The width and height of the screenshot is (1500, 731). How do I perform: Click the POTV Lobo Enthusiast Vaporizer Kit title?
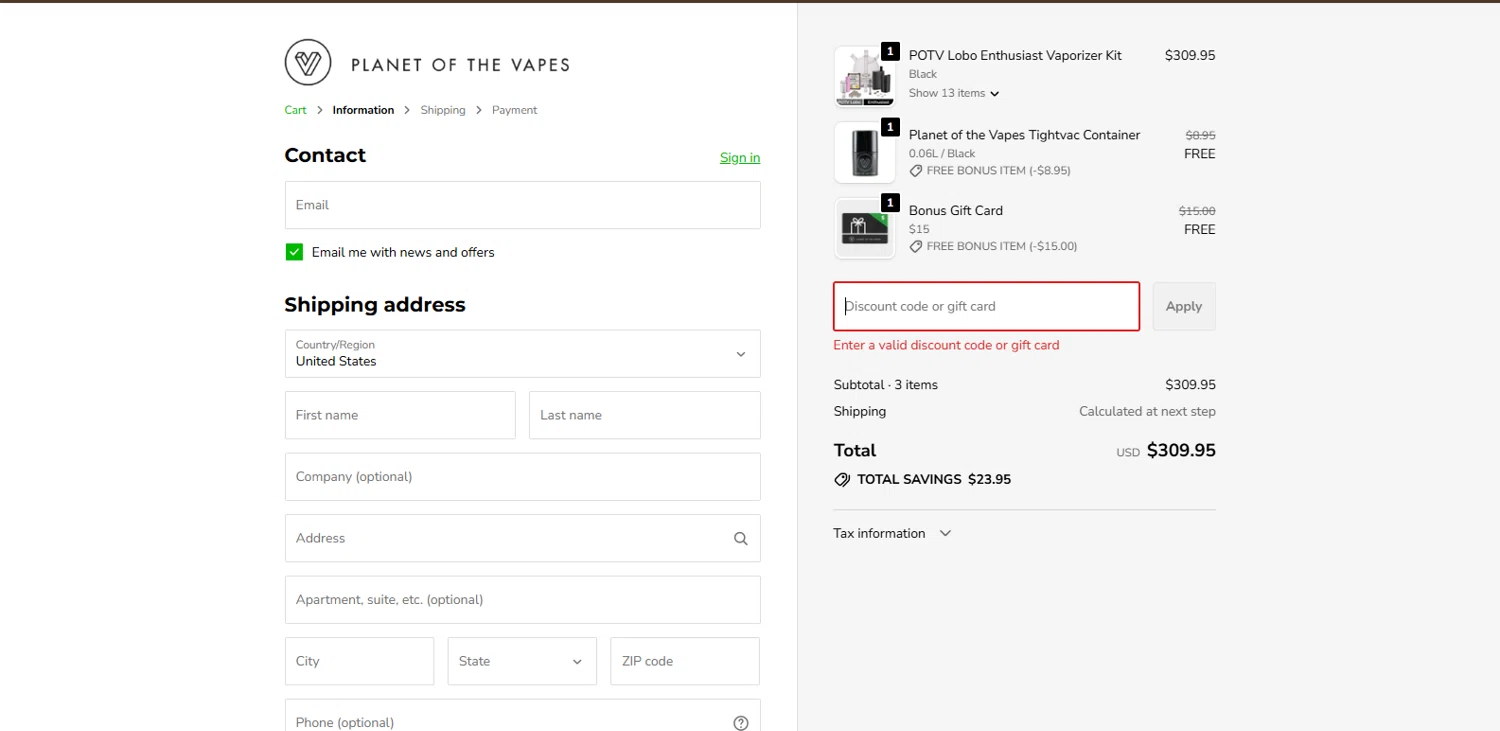click(1015, 56)
